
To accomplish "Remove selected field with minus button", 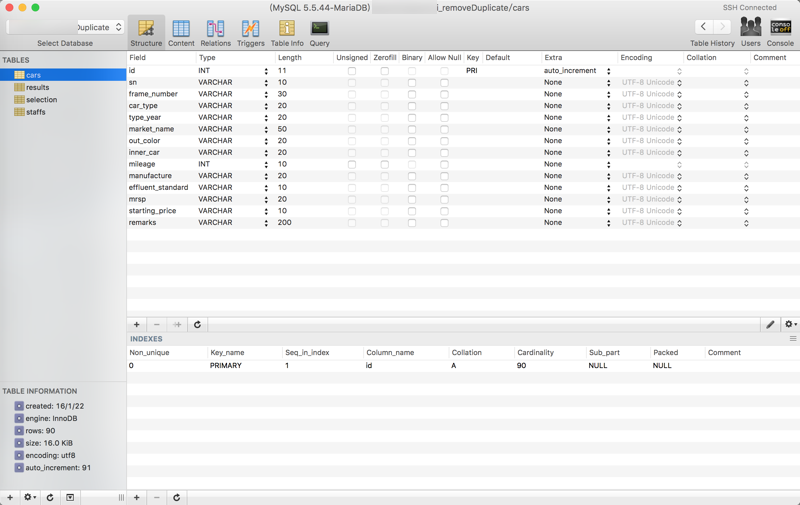I will point(157,324).
